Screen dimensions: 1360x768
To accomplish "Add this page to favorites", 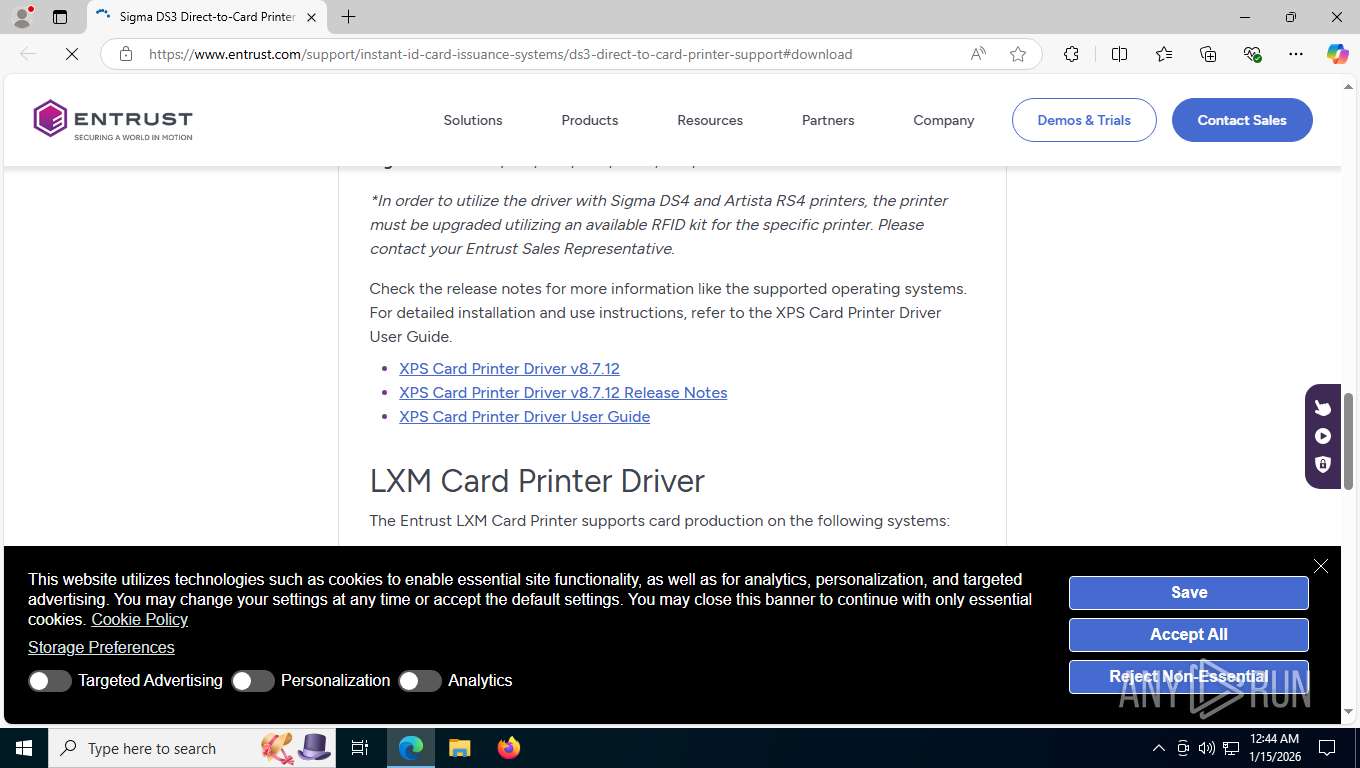I will click(x=1018, y=54).
